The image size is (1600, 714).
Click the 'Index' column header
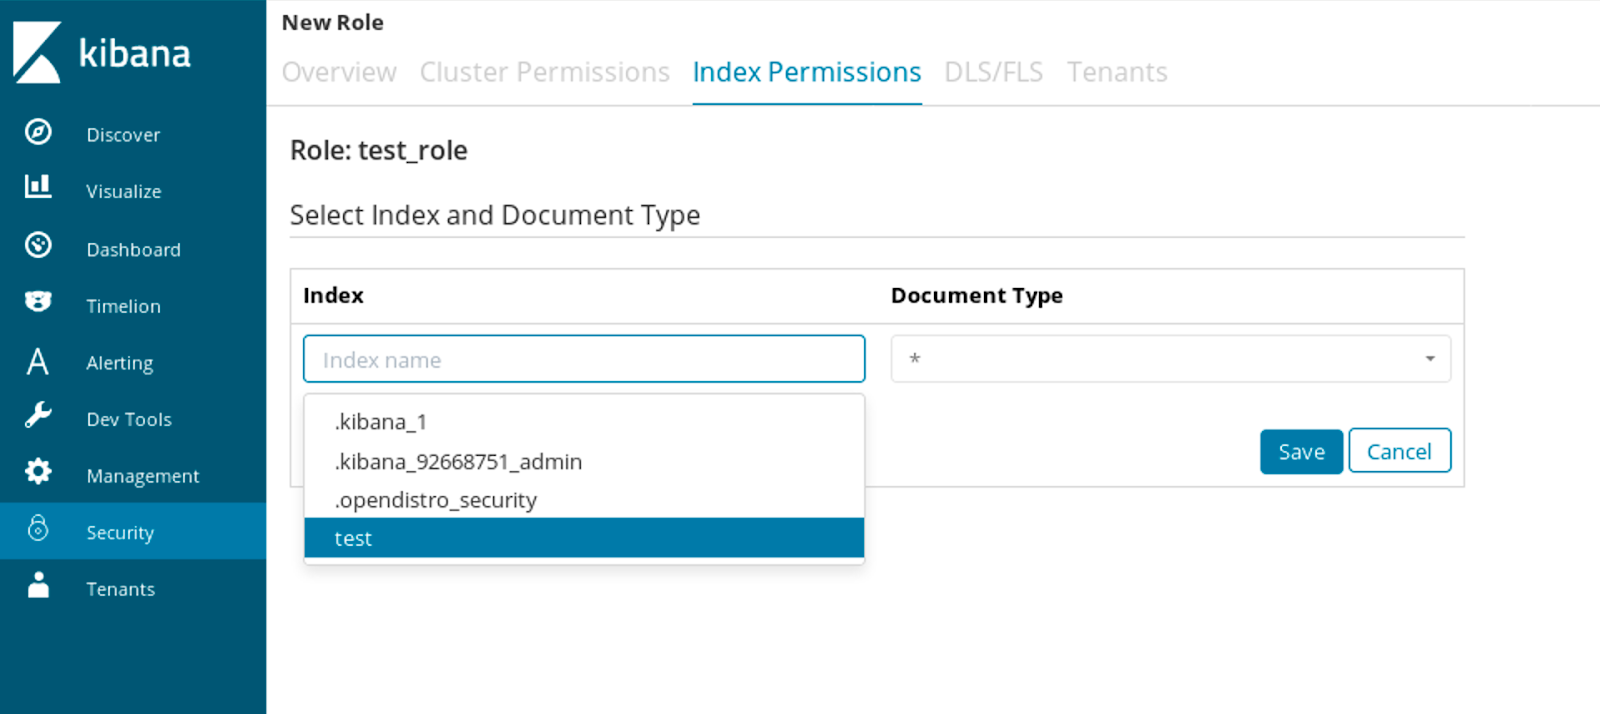pos(333,295)
